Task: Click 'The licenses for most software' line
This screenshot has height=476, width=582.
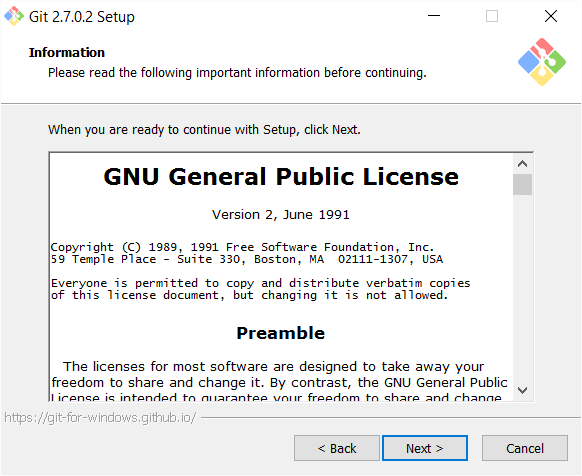Action: point(274,367)
